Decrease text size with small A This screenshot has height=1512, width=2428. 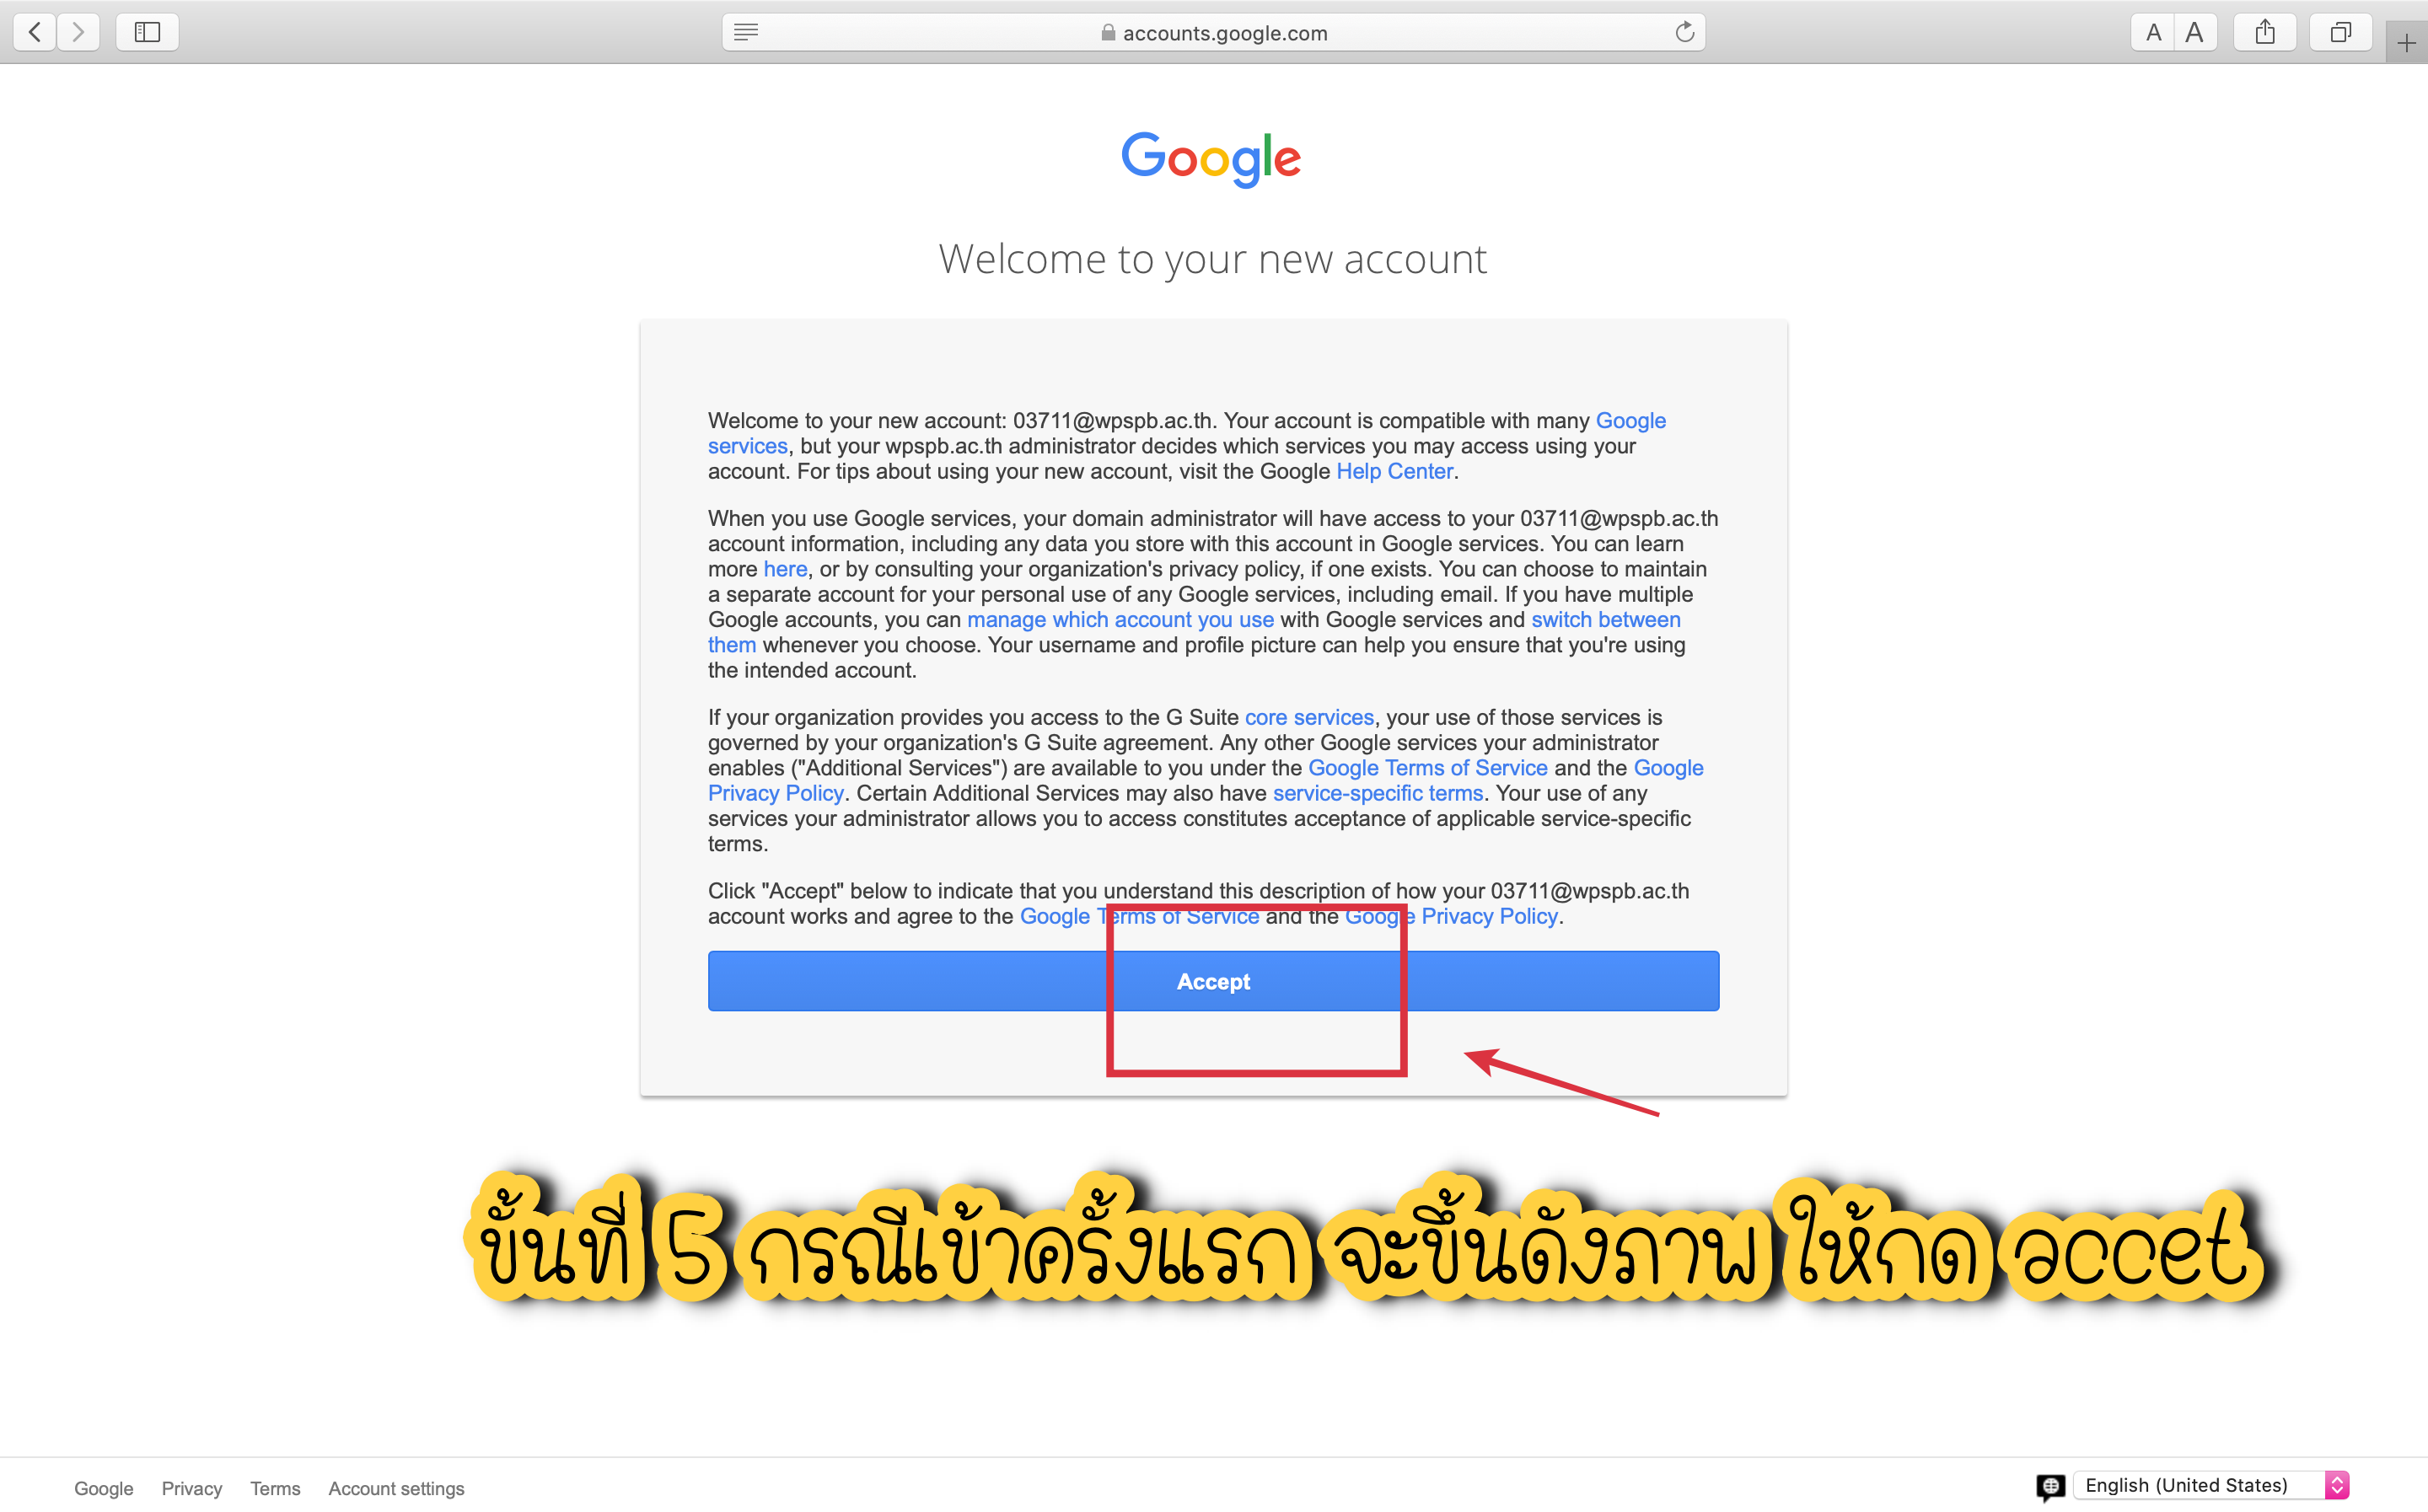[2153, 32]
